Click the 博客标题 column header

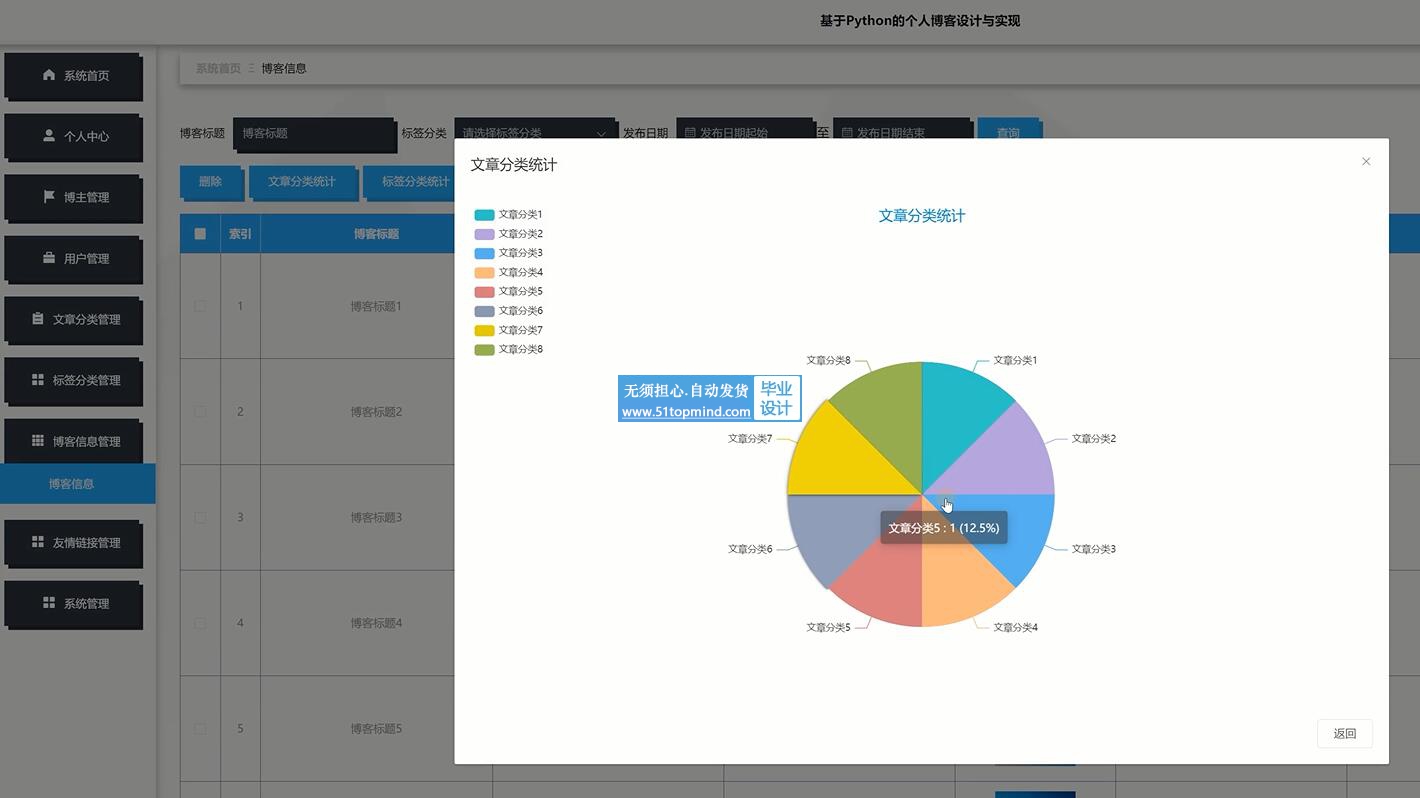pos(376,234)
